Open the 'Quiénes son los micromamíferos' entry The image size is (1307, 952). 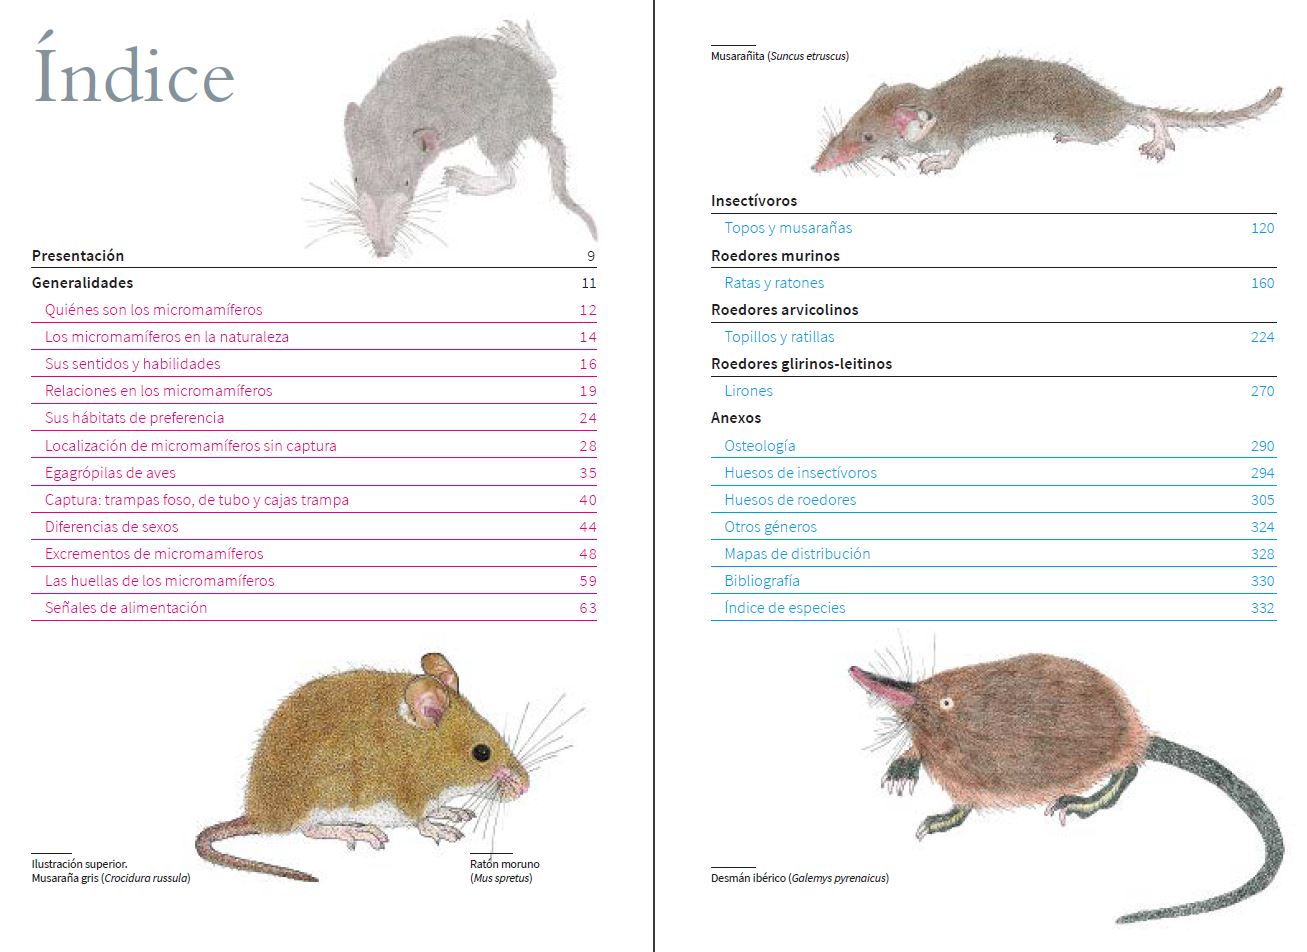(x=153, y=310)
